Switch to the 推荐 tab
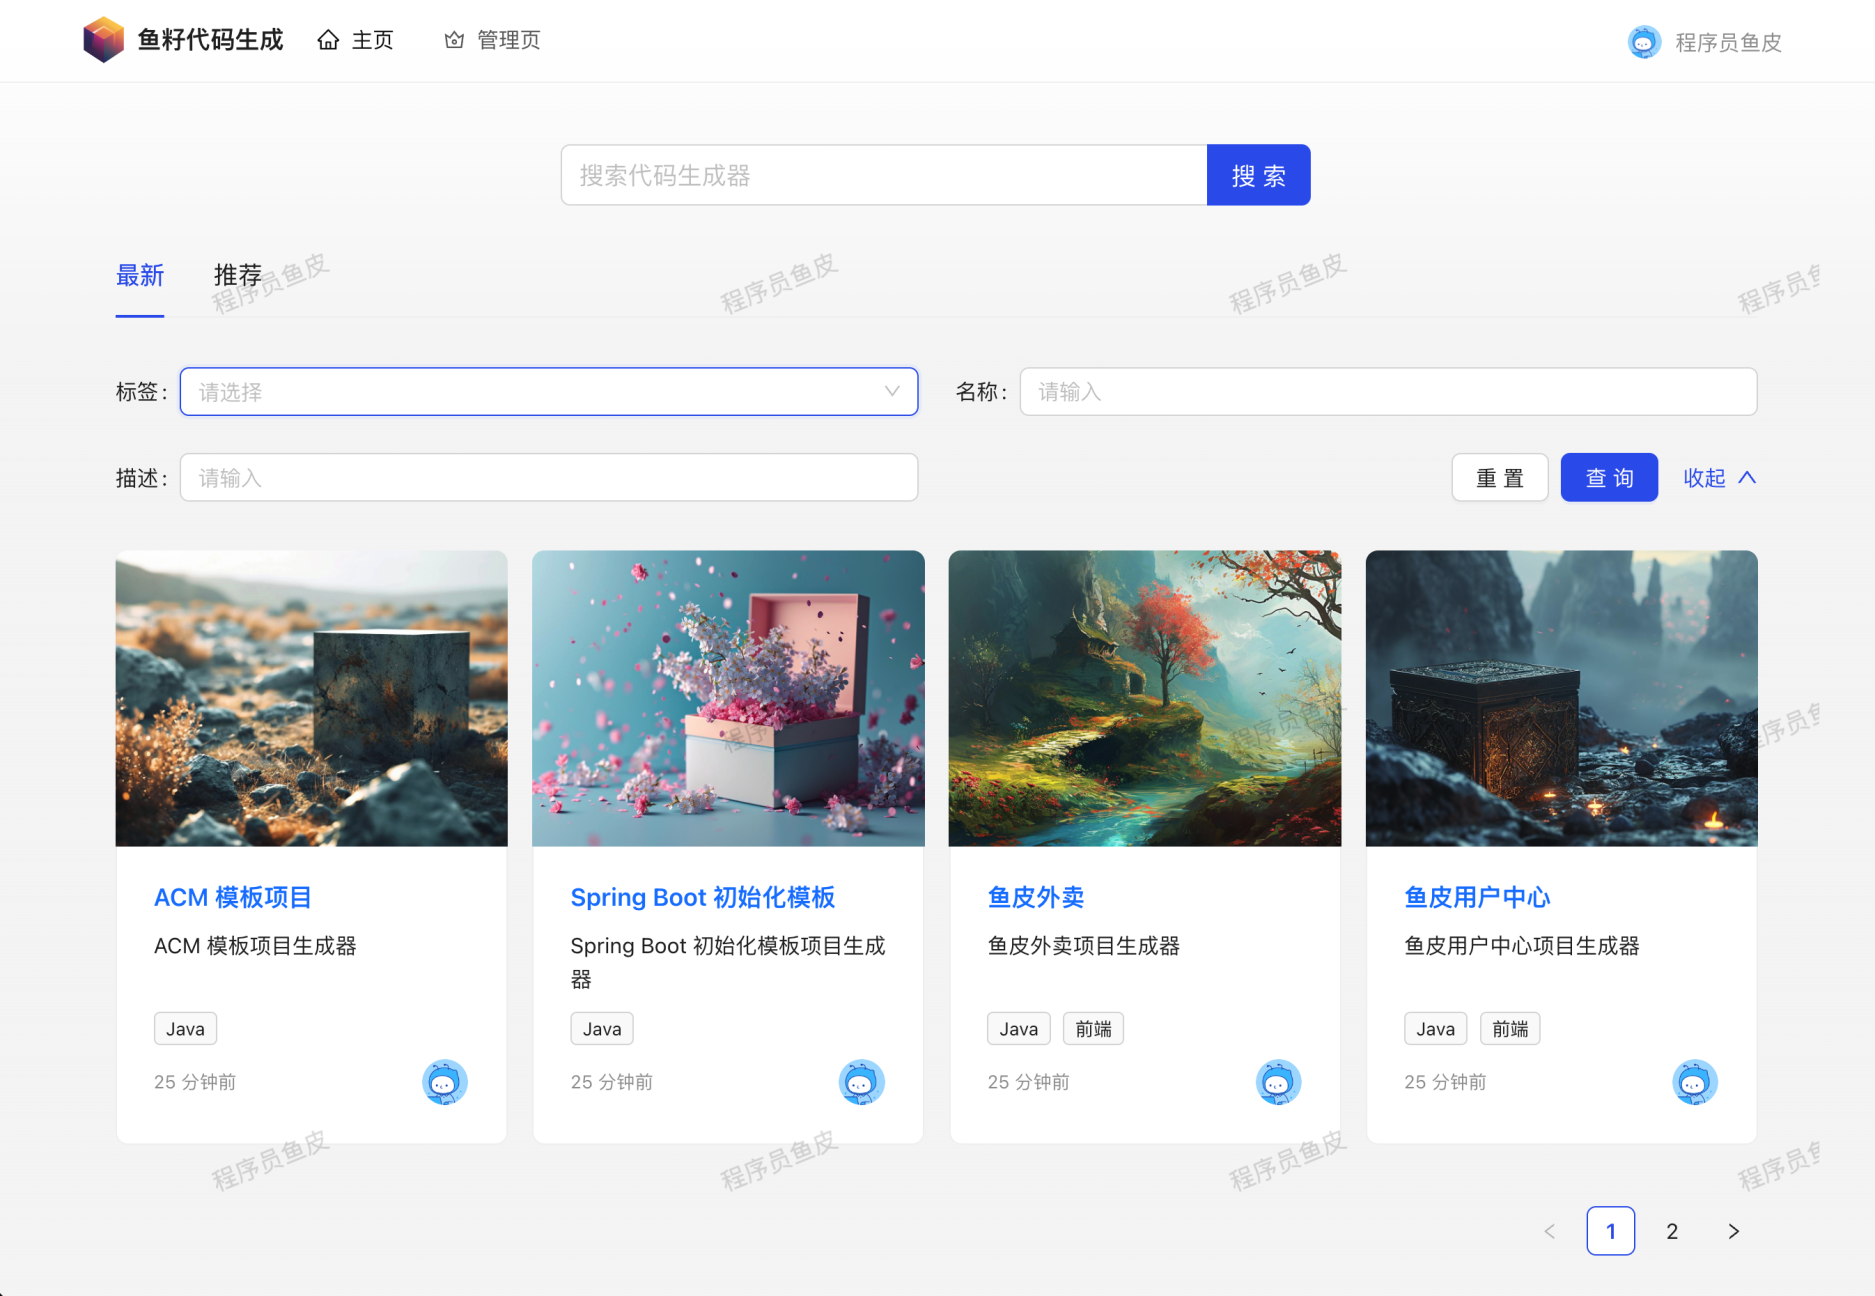 pos(237,275)
